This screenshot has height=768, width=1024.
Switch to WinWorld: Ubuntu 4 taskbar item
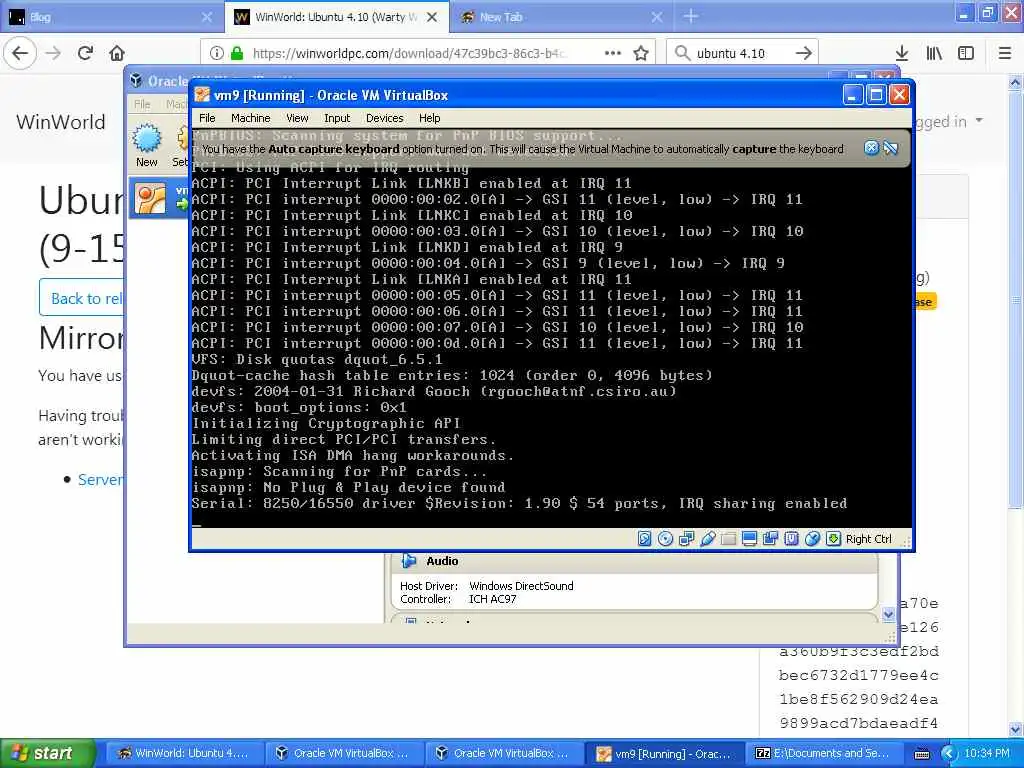click(185, 753)
